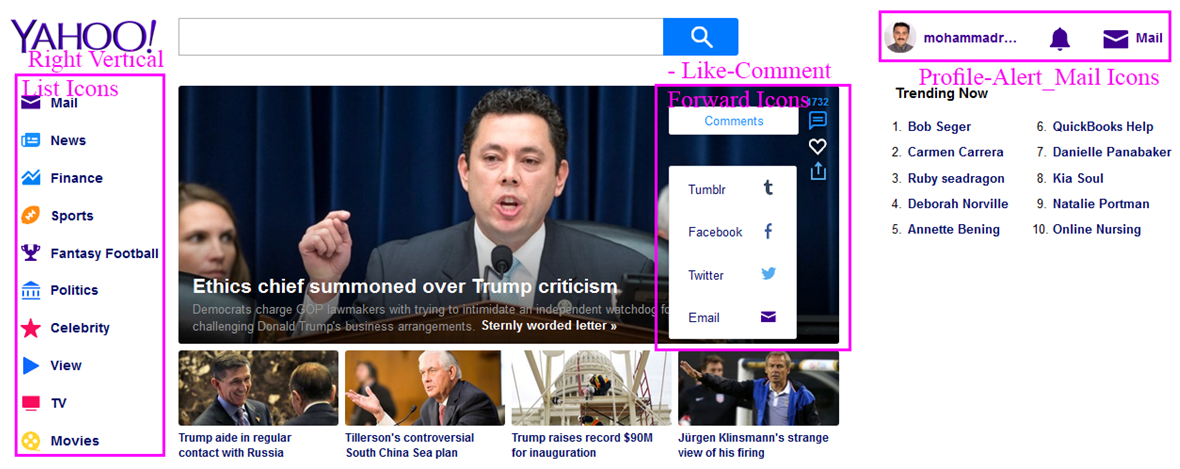The image size is (1180, 469).
Task: Click the Mail envelope icon in header
Action: tap(1115, 39)
